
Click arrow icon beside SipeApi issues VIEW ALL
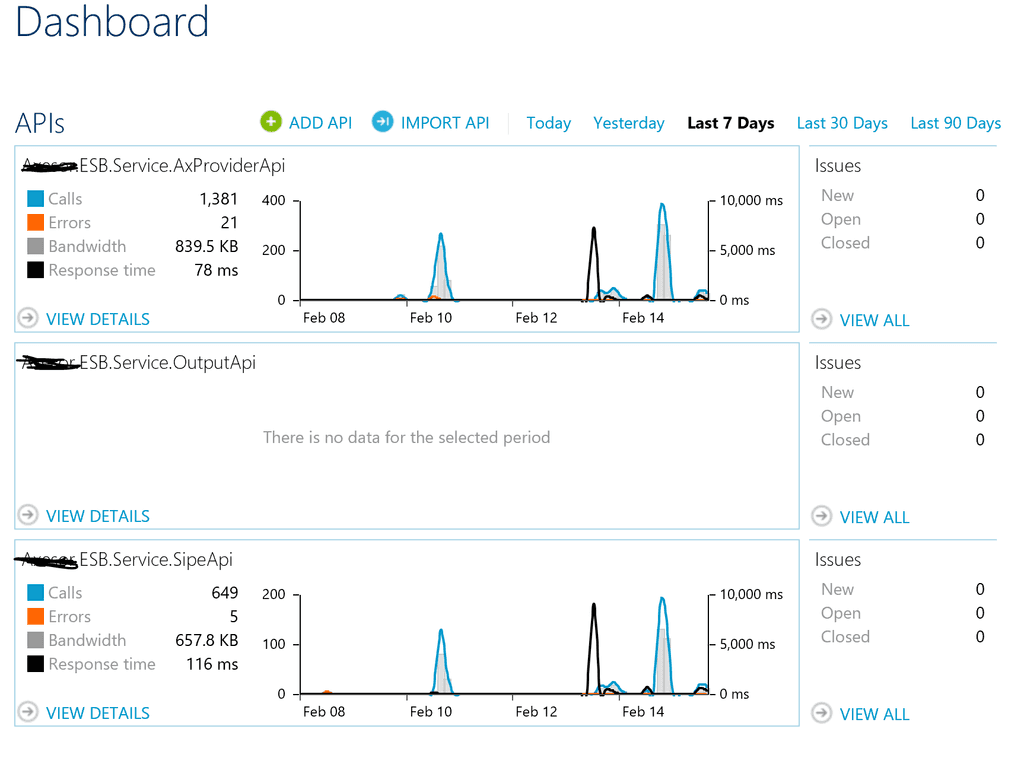(822, 713)
